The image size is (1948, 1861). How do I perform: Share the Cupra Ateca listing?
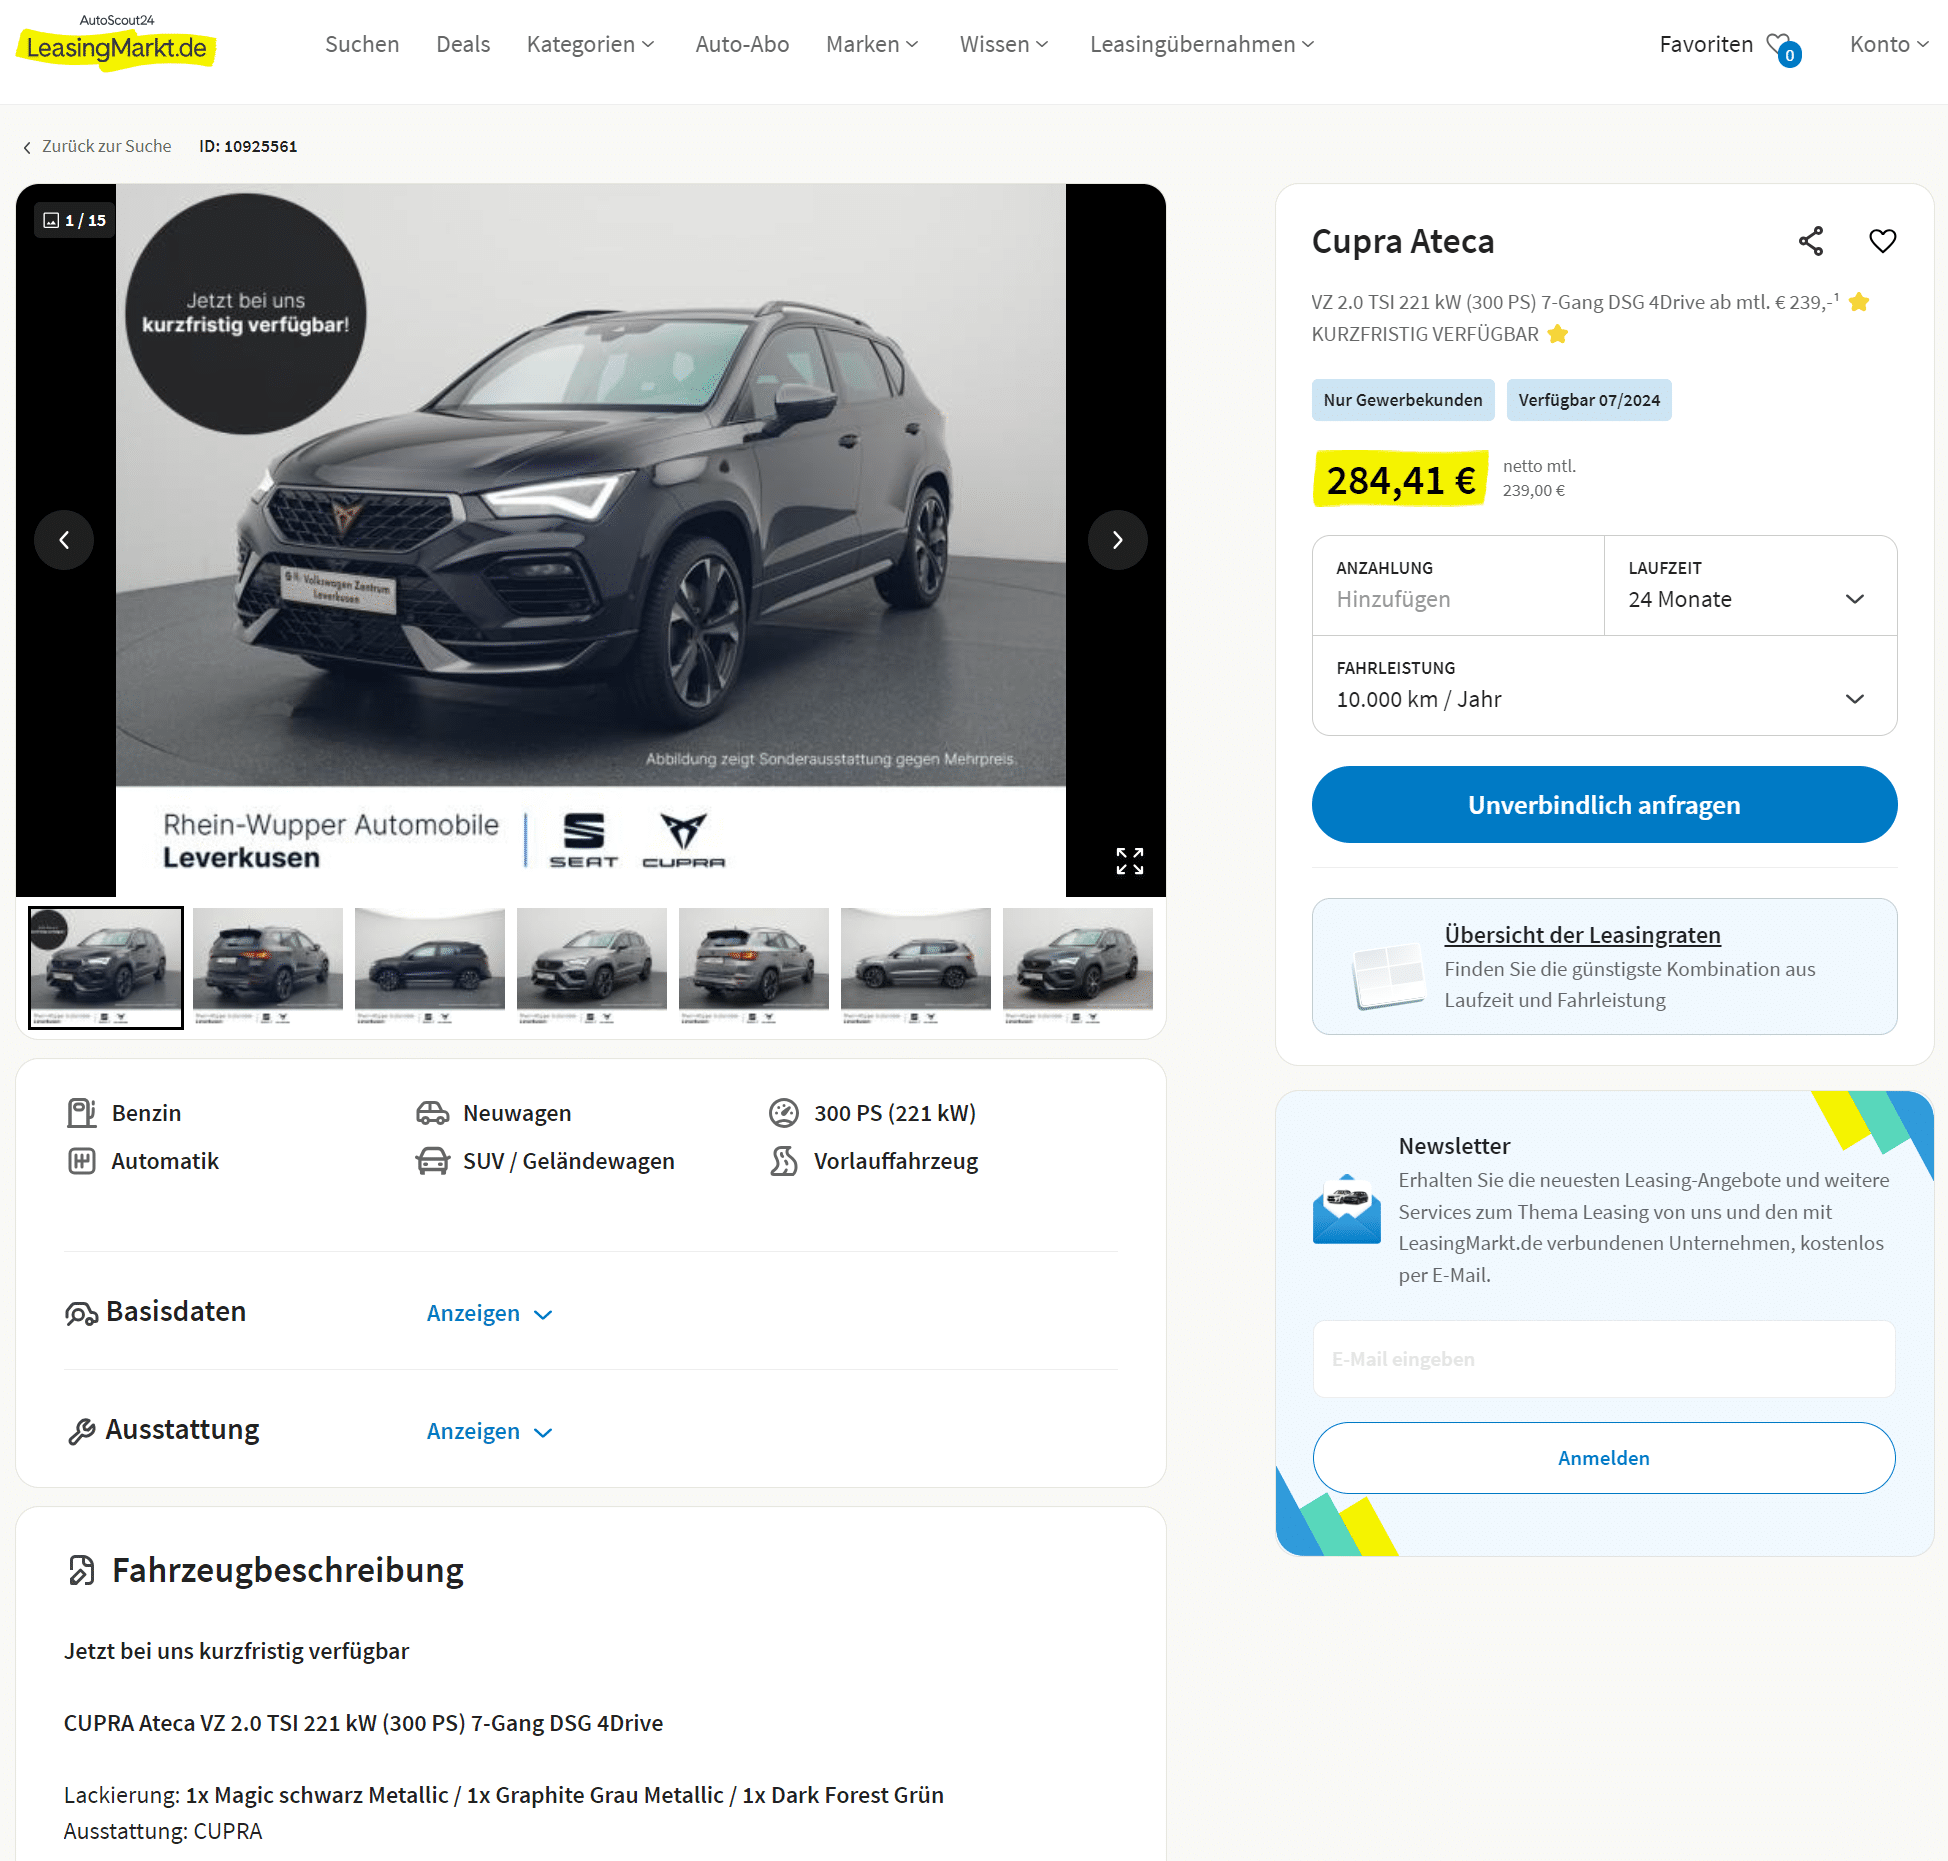coord(1811,241)
